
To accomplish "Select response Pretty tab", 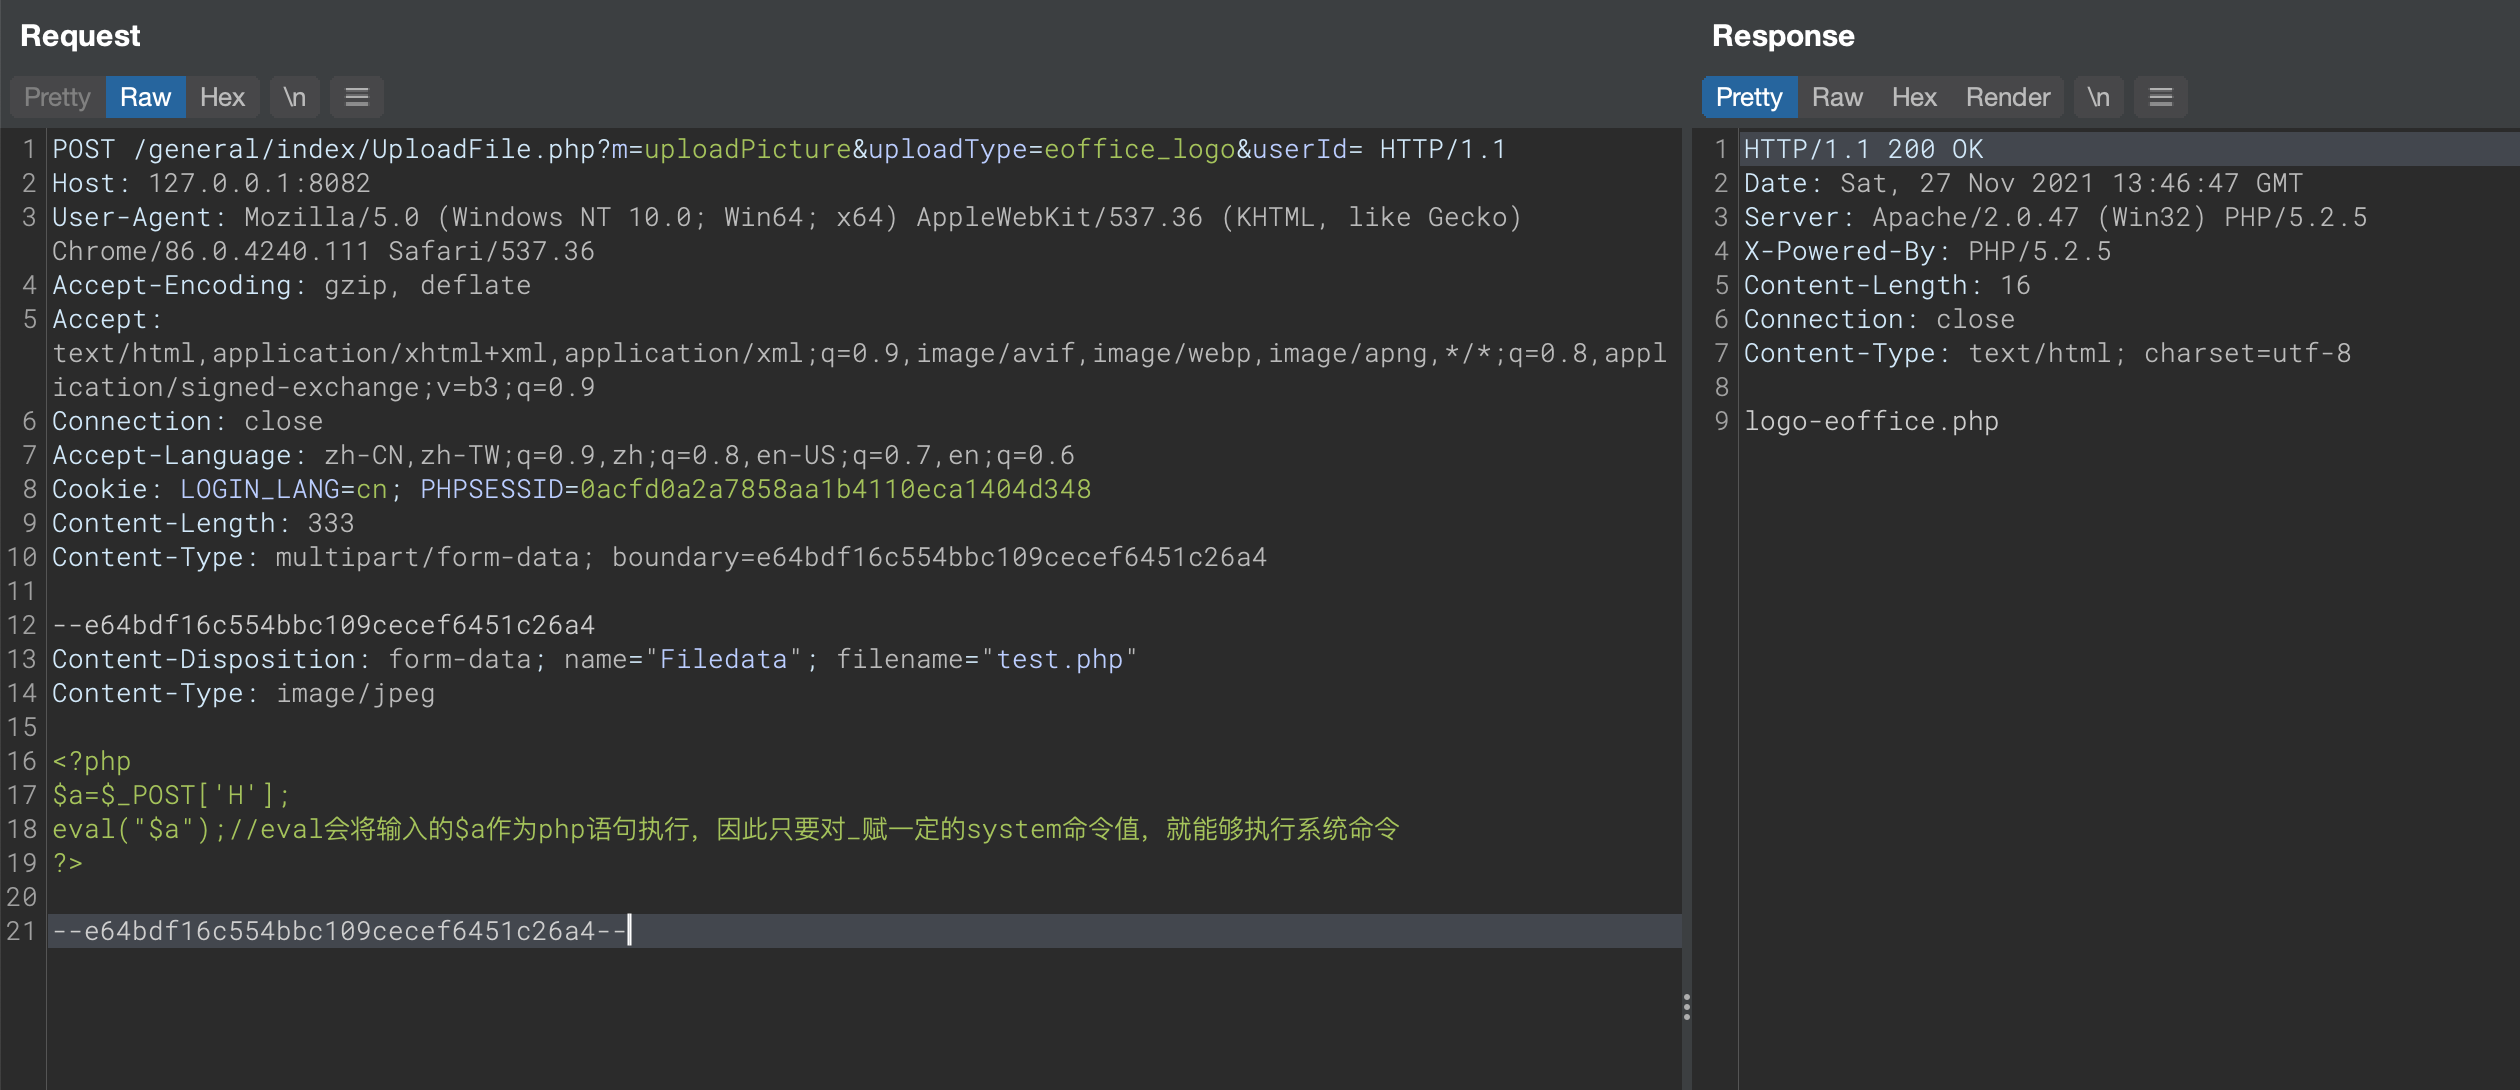I will [1749, 97].
